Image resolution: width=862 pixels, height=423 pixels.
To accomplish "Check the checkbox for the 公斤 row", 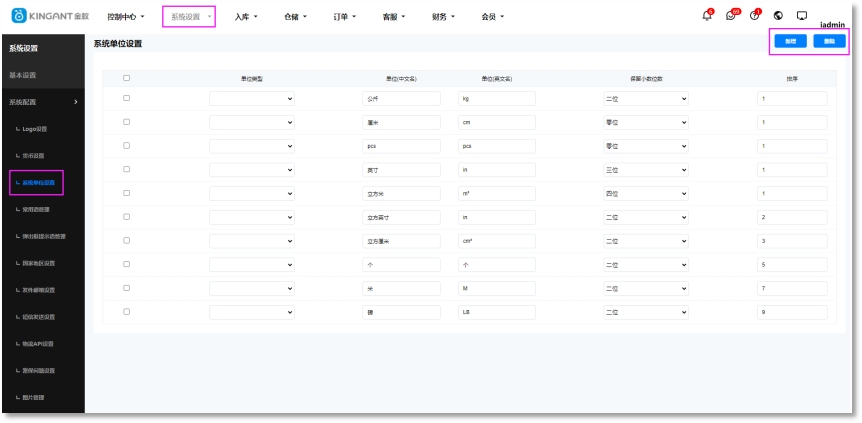I will [126, 98].
